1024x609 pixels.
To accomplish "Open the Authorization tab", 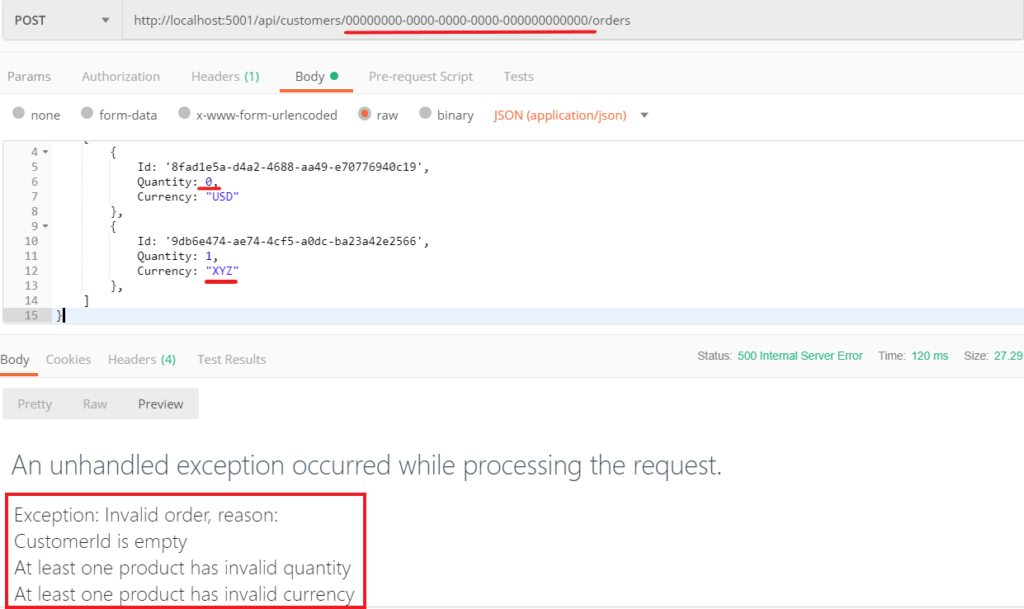I will click(x=120, y=76).
